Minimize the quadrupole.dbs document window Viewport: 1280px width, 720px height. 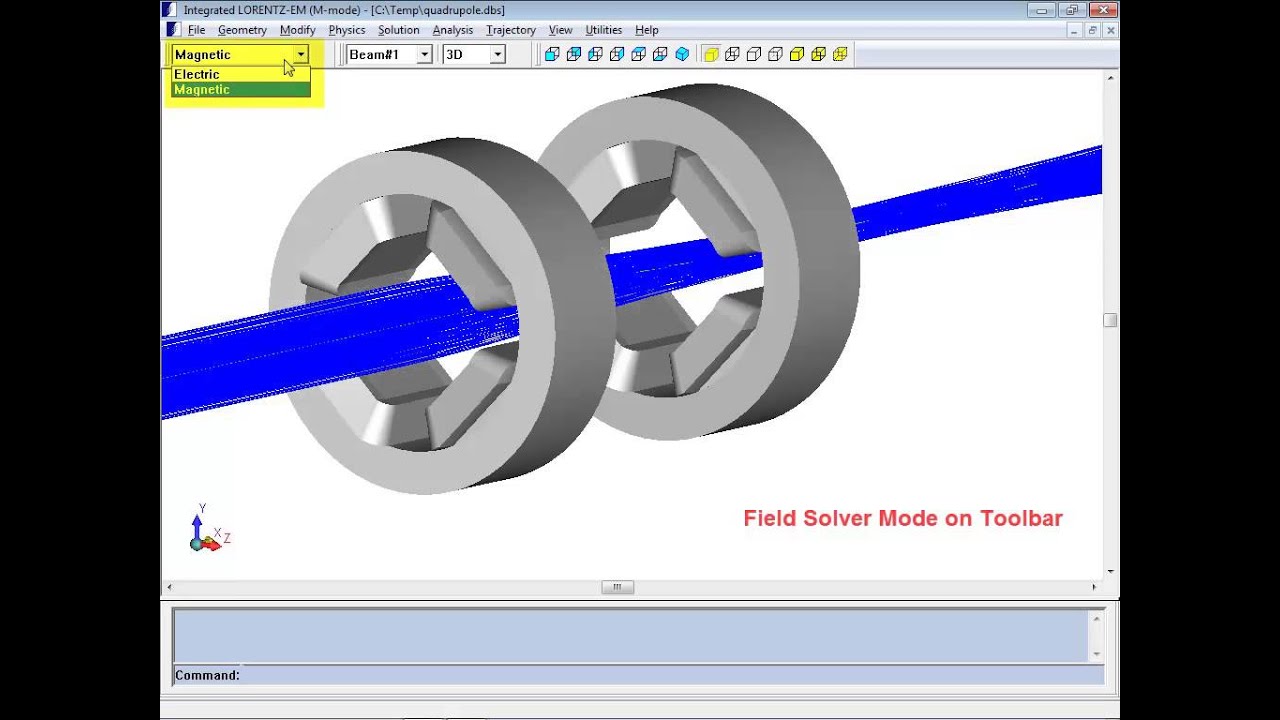(1075, 31)
